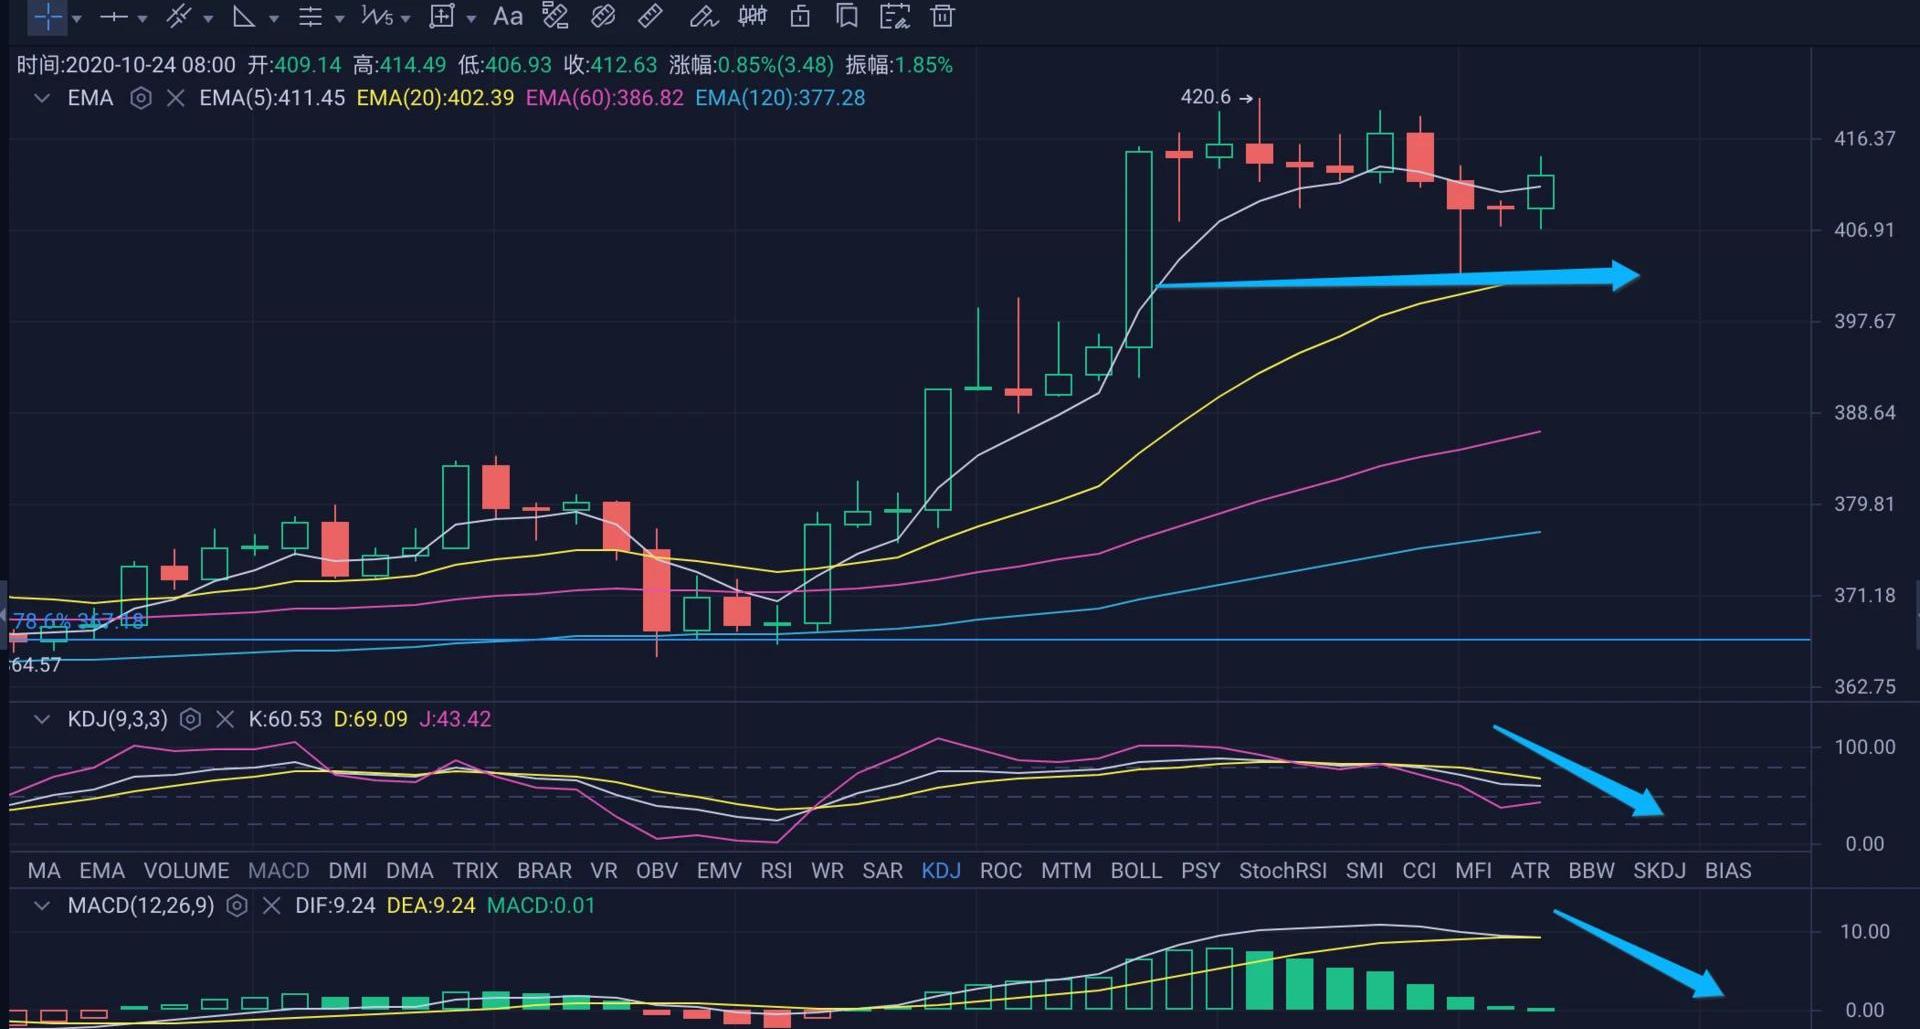Select EMA in the indicator bar
This screenshot has height=1029, width=1920.
102,871
